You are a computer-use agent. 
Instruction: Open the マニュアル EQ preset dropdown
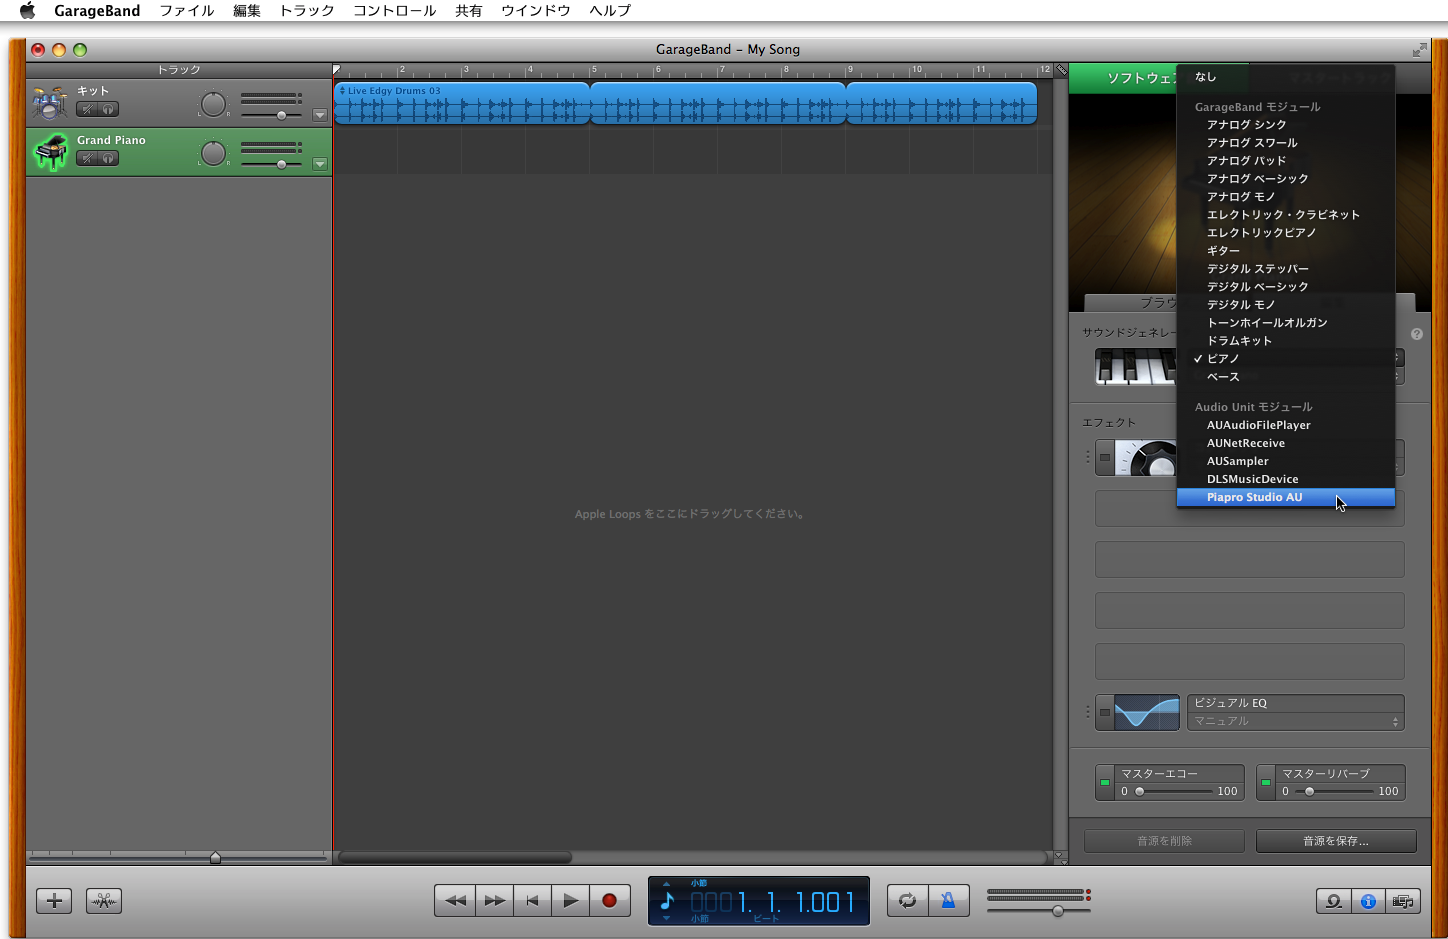(1296, 721)
